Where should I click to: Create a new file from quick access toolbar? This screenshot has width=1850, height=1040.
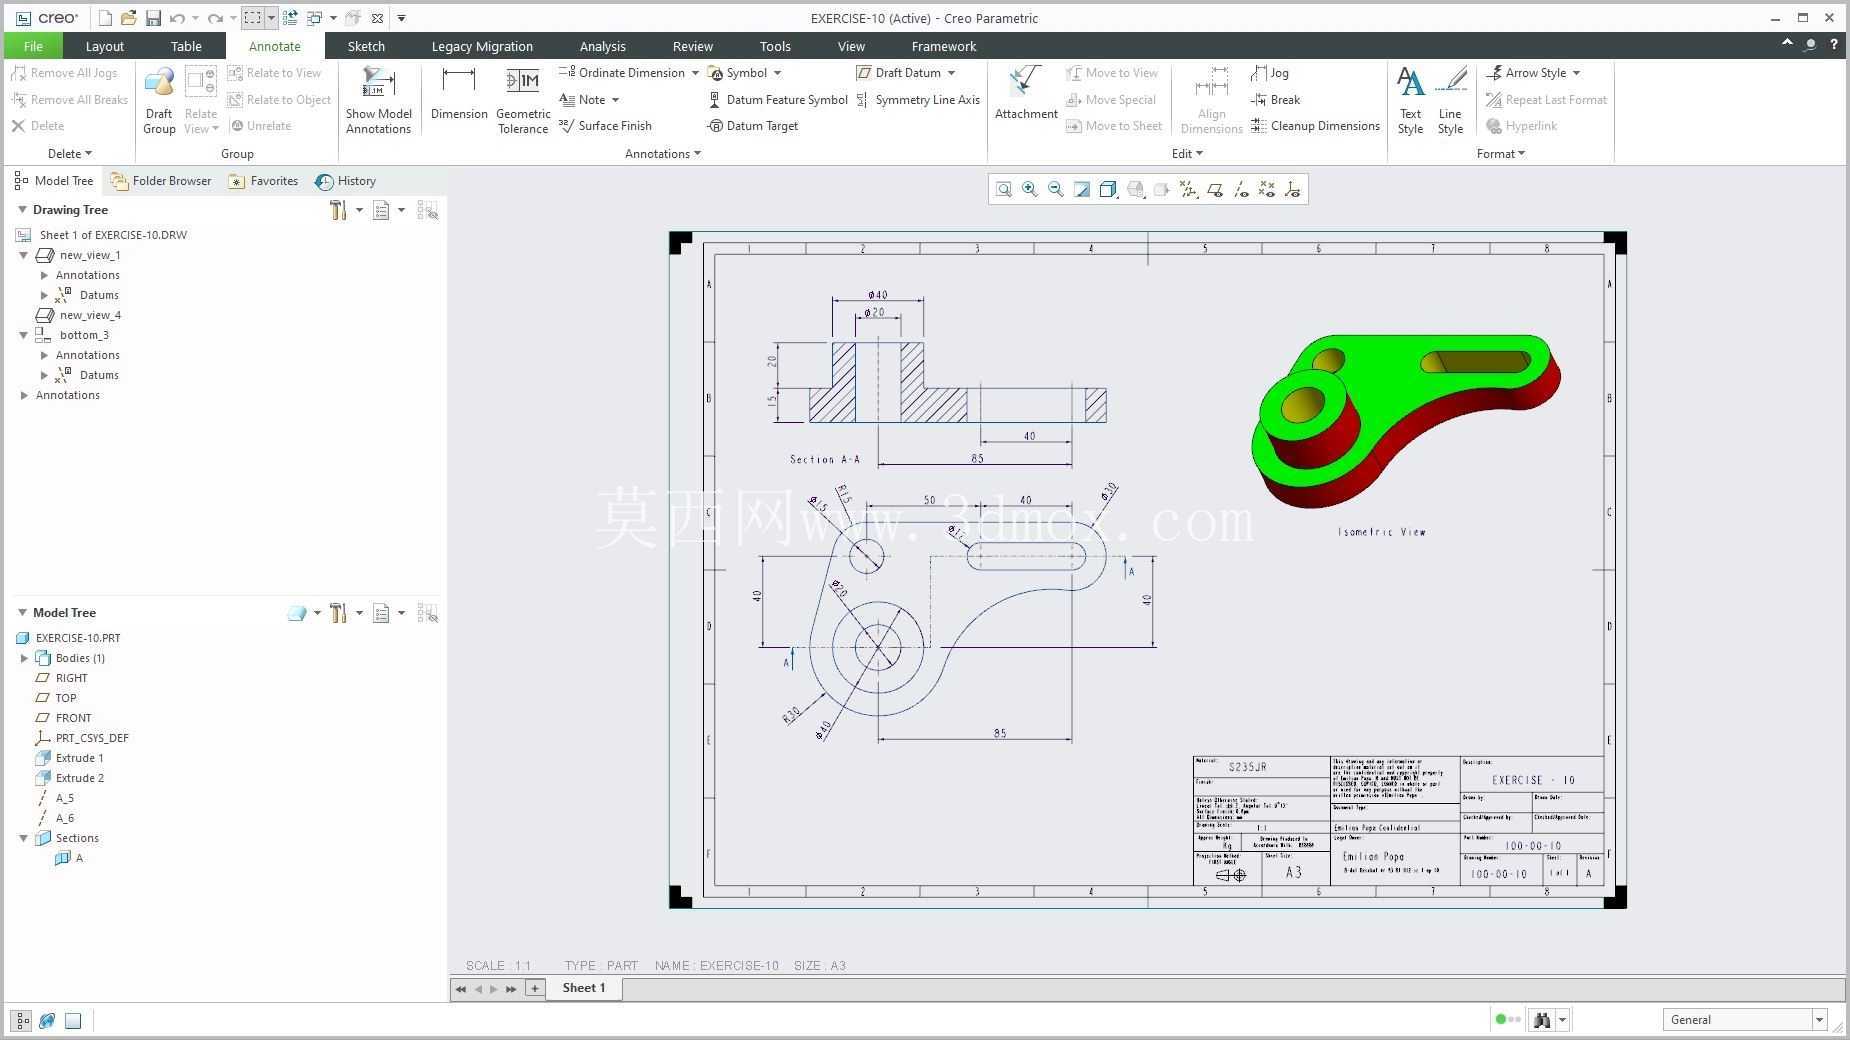105,18
